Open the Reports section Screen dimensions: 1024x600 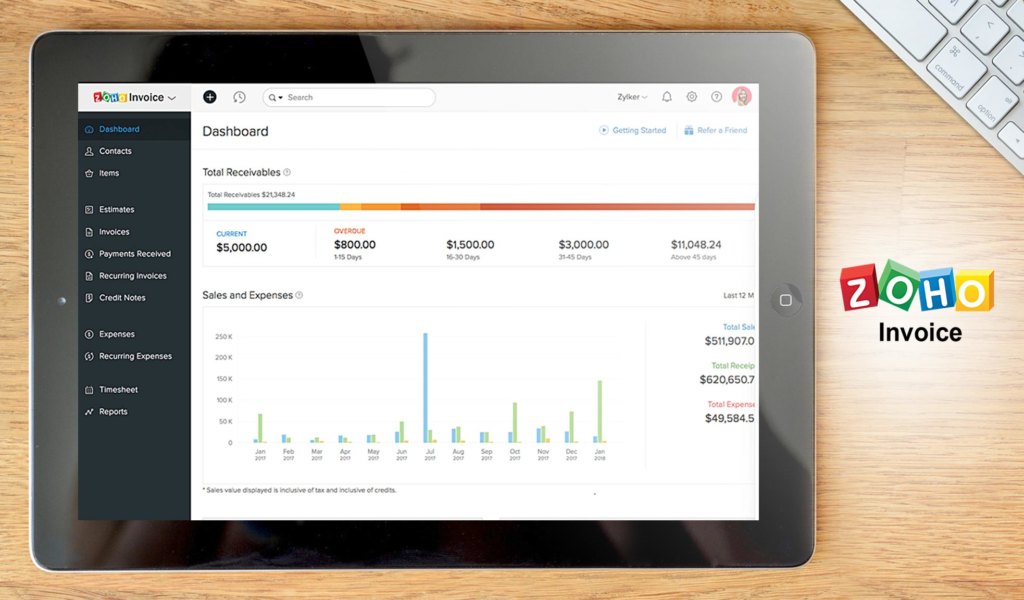[x=113, y=412]
